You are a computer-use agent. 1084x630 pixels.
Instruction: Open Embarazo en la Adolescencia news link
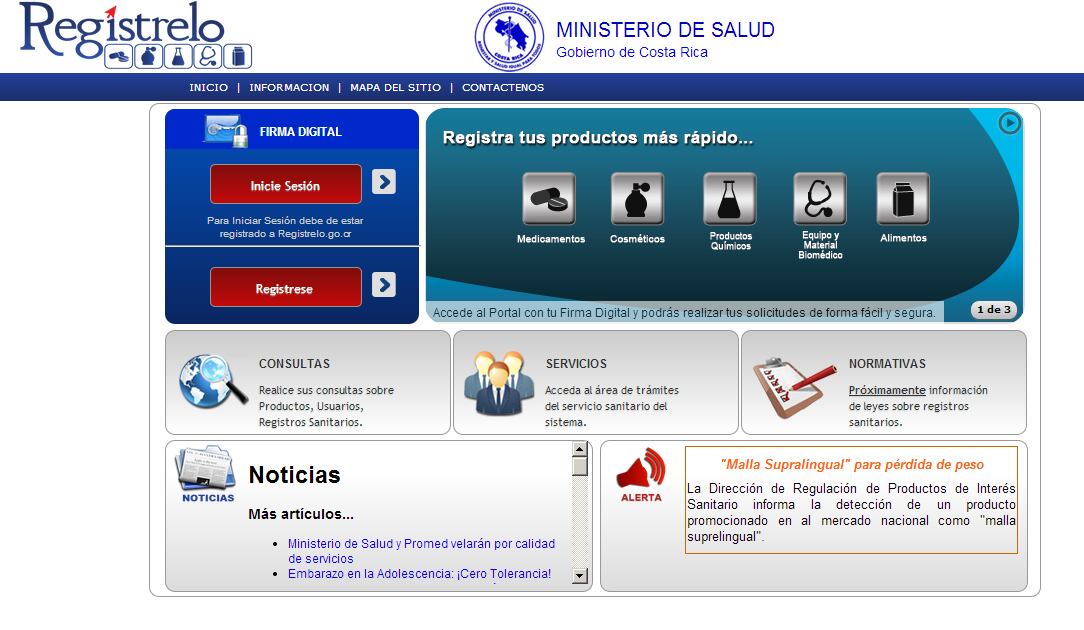tap(419, 574)
